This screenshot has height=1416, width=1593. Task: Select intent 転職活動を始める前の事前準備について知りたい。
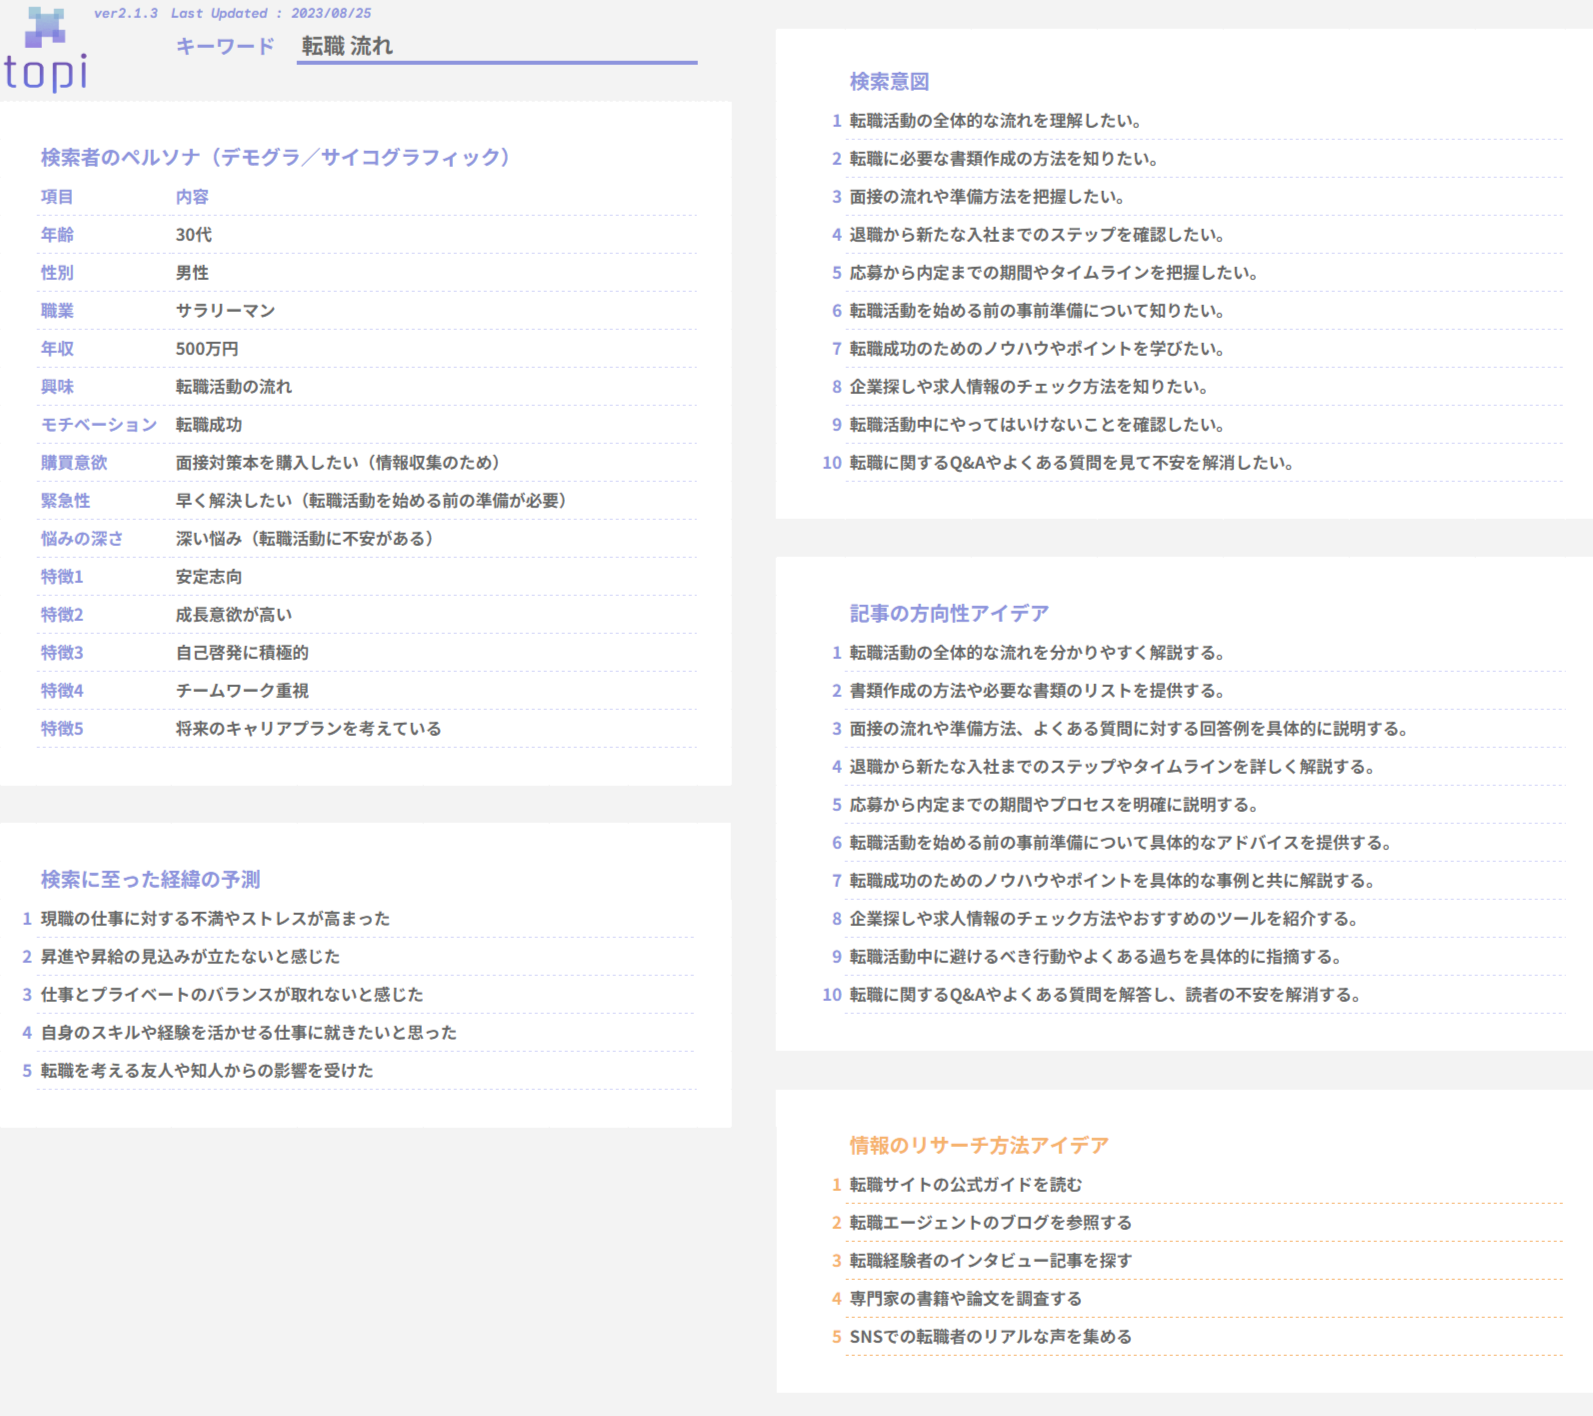(x=1038, y=311)
